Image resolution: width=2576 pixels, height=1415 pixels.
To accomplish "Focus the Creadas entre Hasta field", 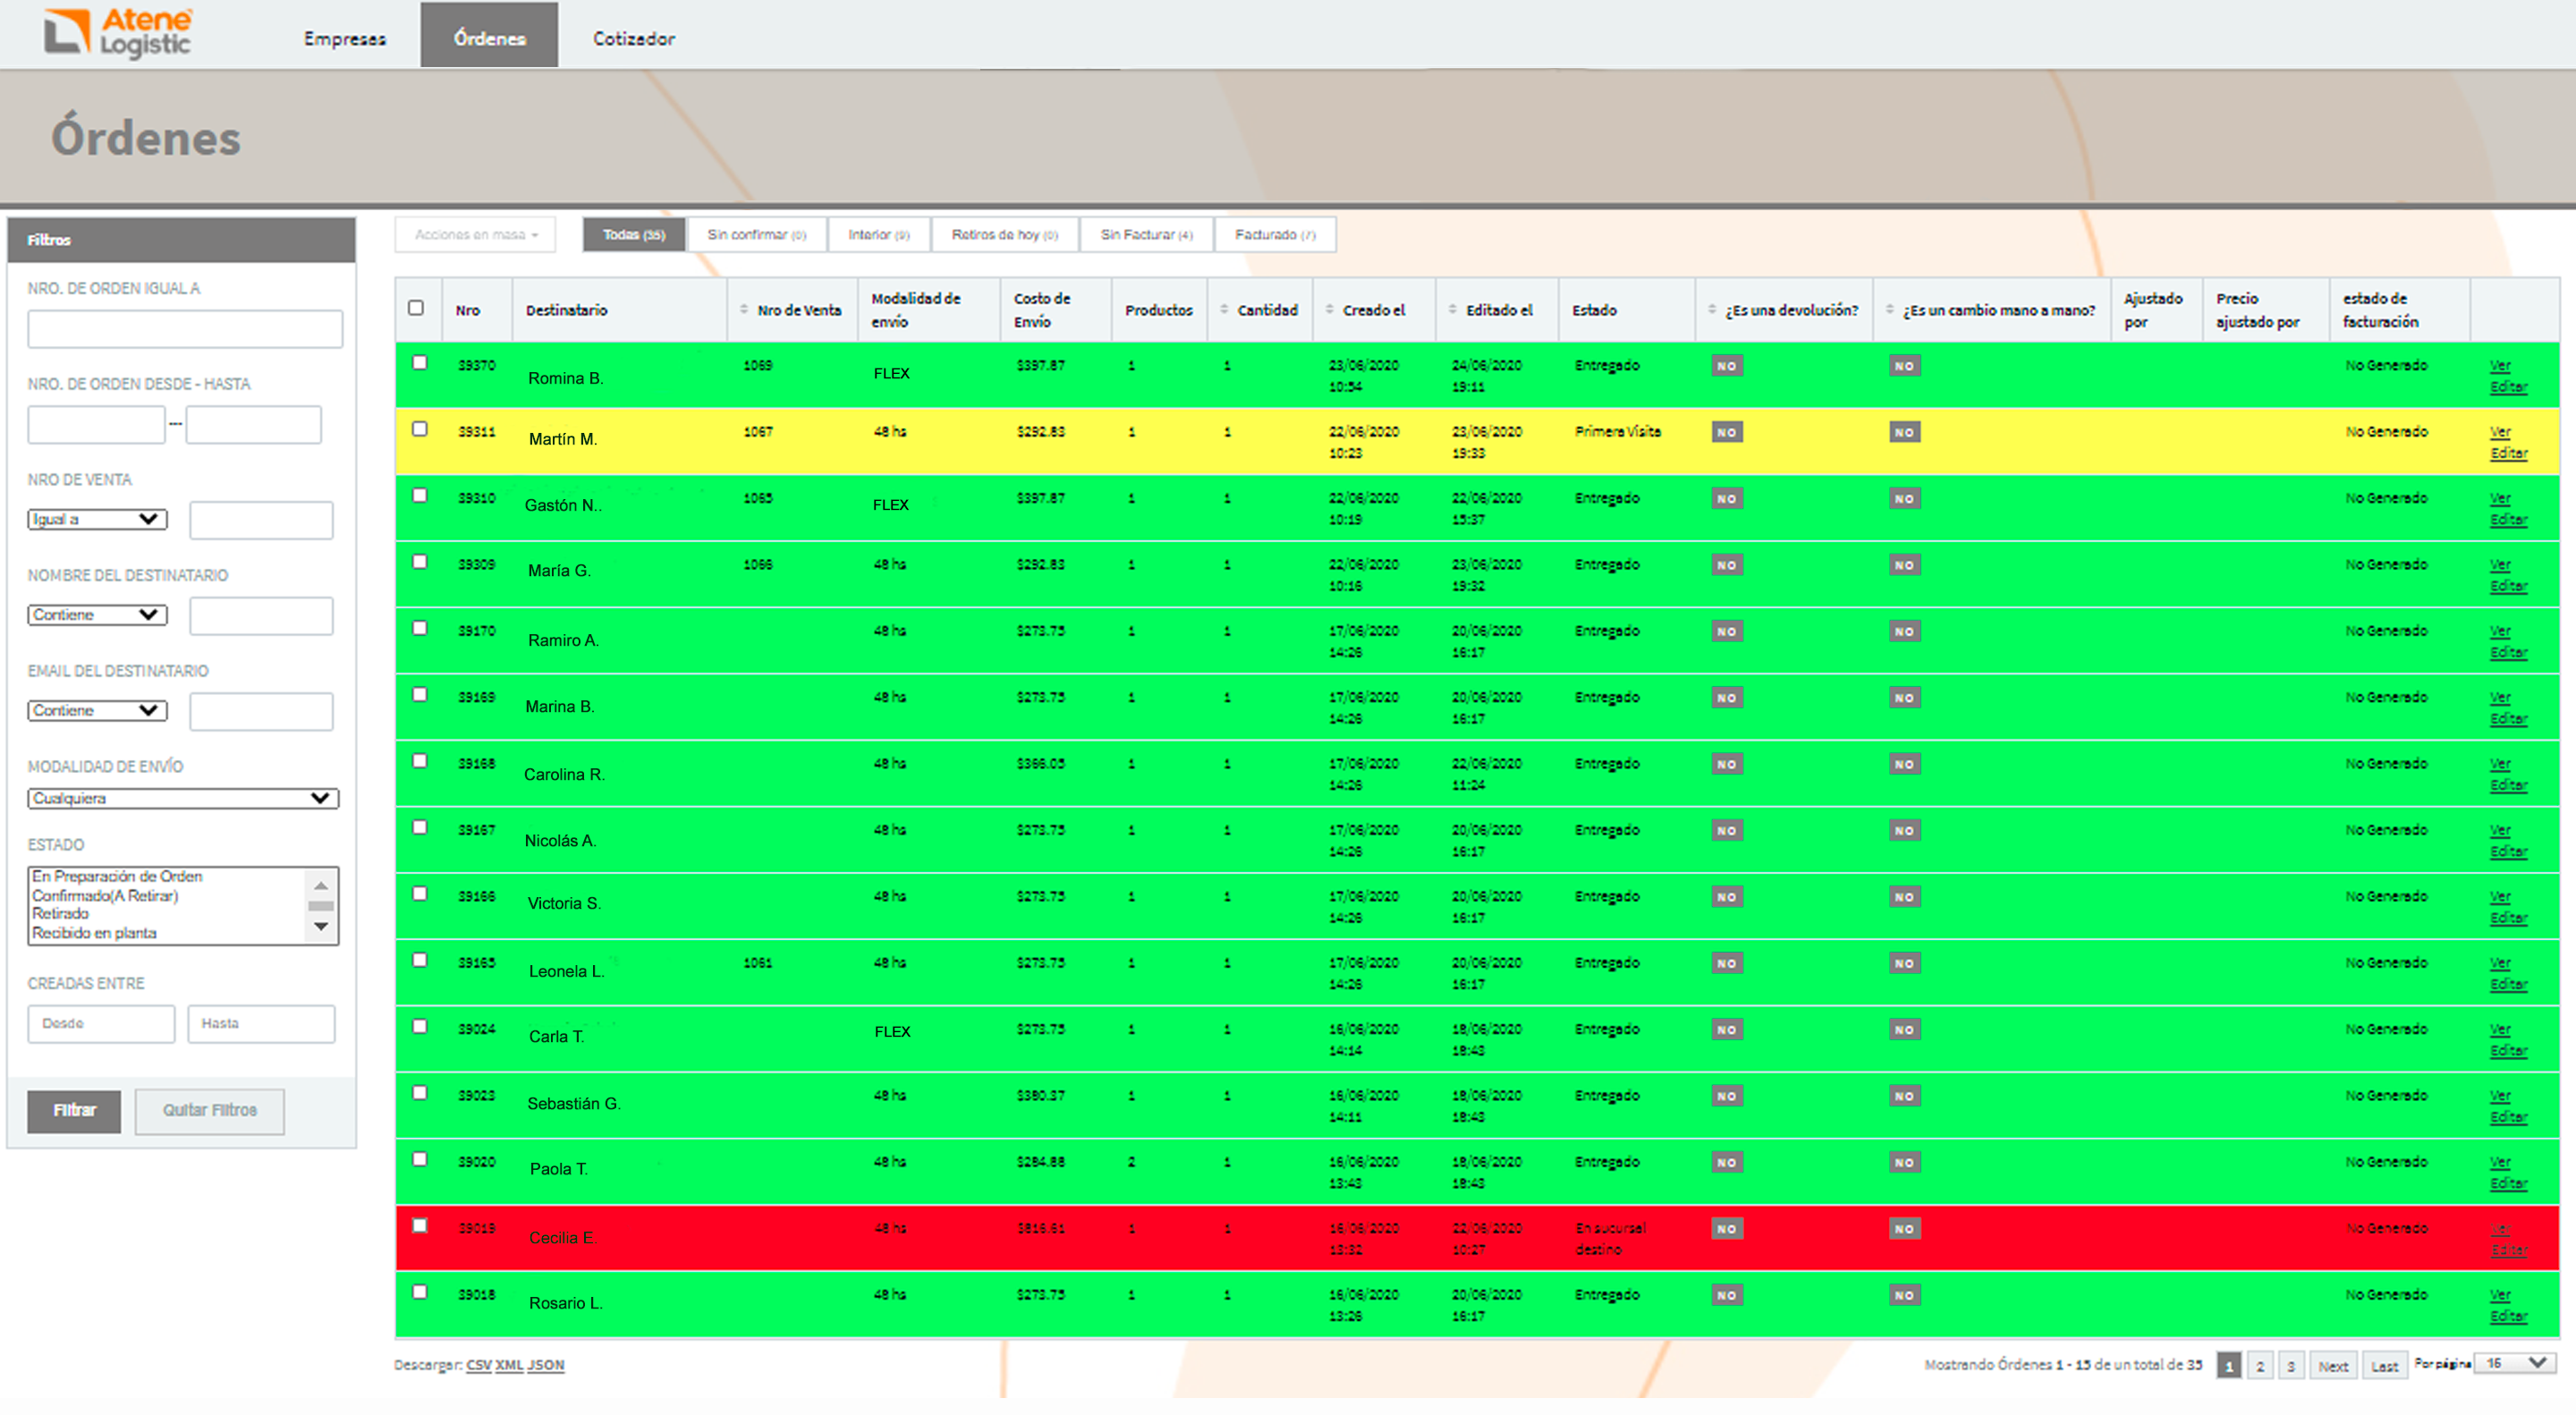I will 261,1024.
